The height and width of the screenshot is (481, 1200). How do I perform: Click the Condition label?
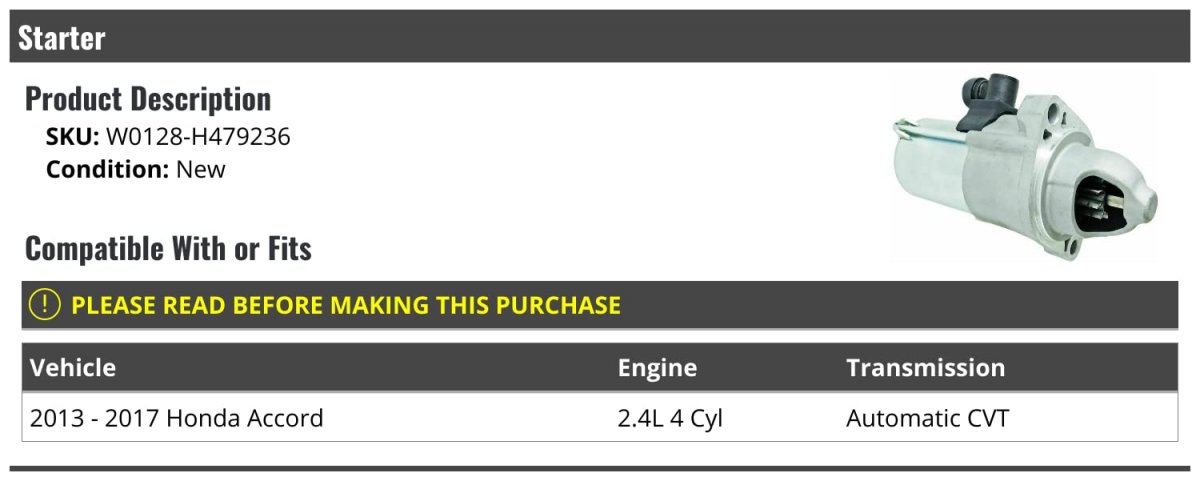click(107, 169)
